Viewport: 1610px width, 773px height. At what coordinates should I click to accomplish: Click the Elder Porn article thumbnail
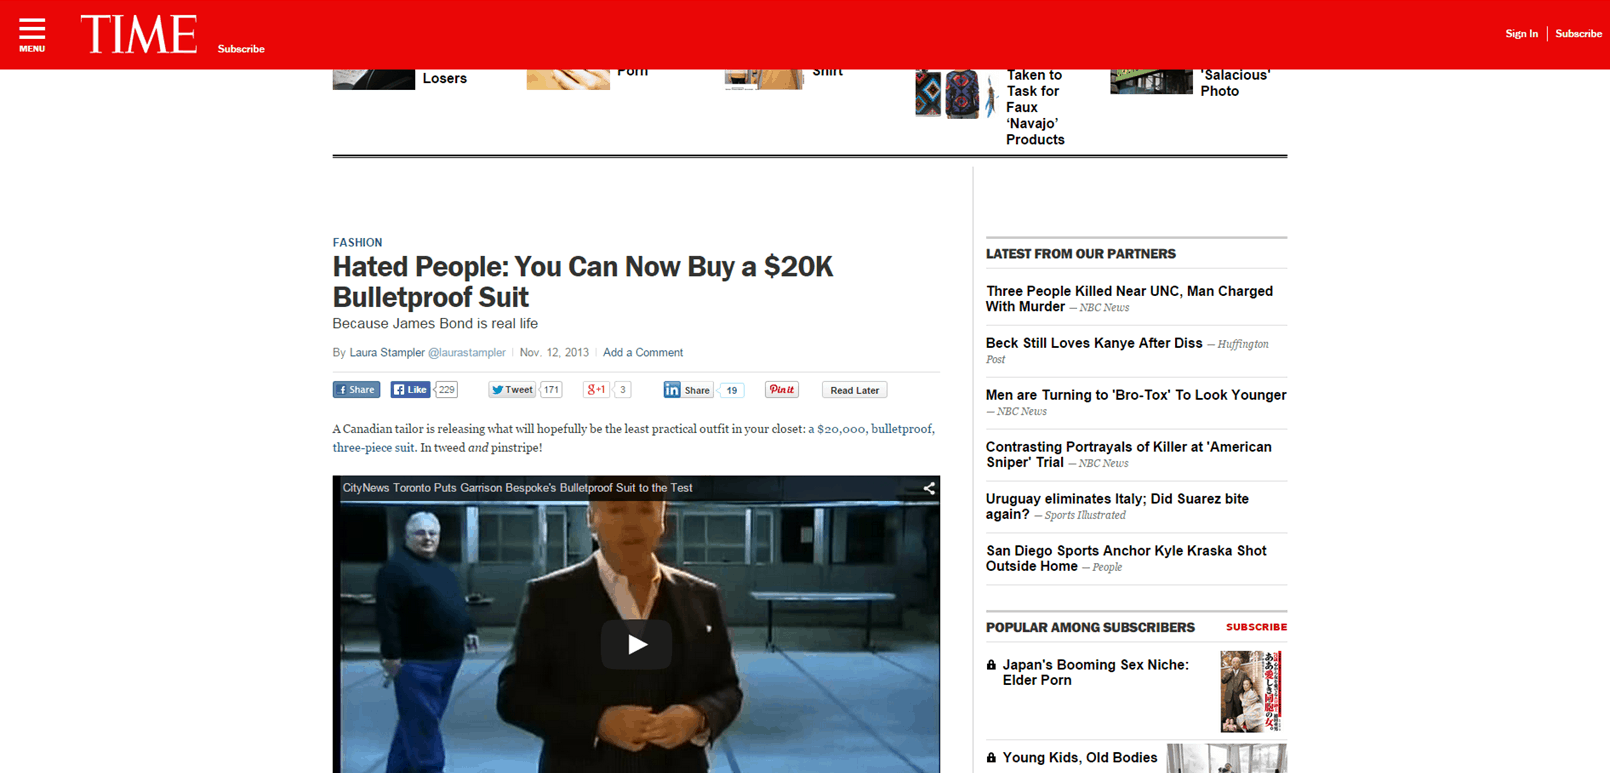[x=1251, y=691]
